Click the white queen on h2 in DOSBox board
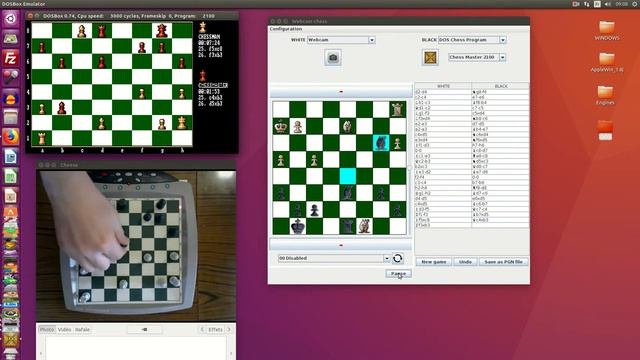 (x=182, y=122)
